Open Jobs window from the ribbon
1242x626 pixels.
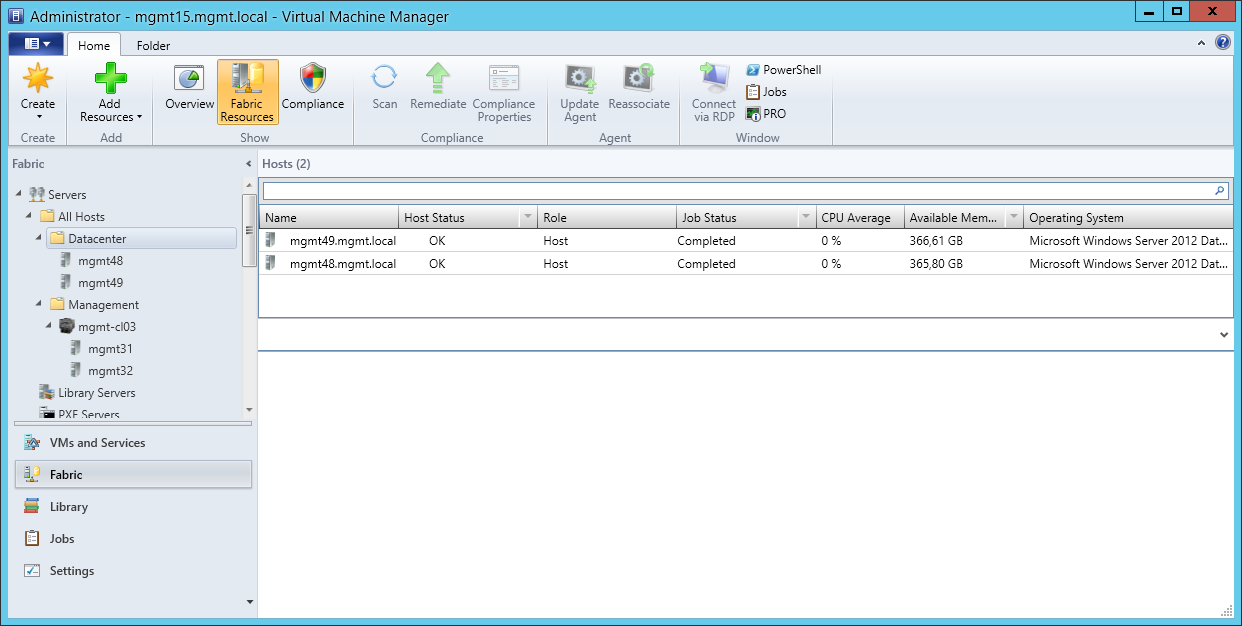pyautogui.click(x=766, y=92)
